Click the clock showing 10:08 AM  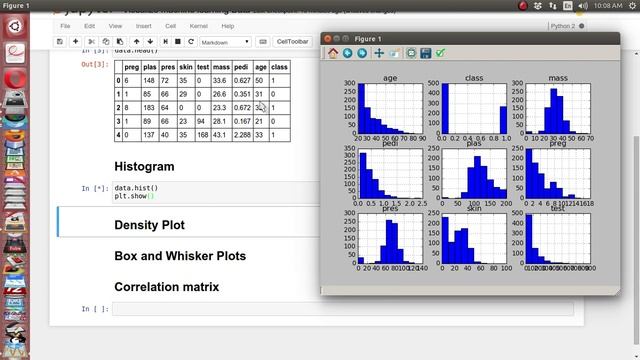click(608, 5)
